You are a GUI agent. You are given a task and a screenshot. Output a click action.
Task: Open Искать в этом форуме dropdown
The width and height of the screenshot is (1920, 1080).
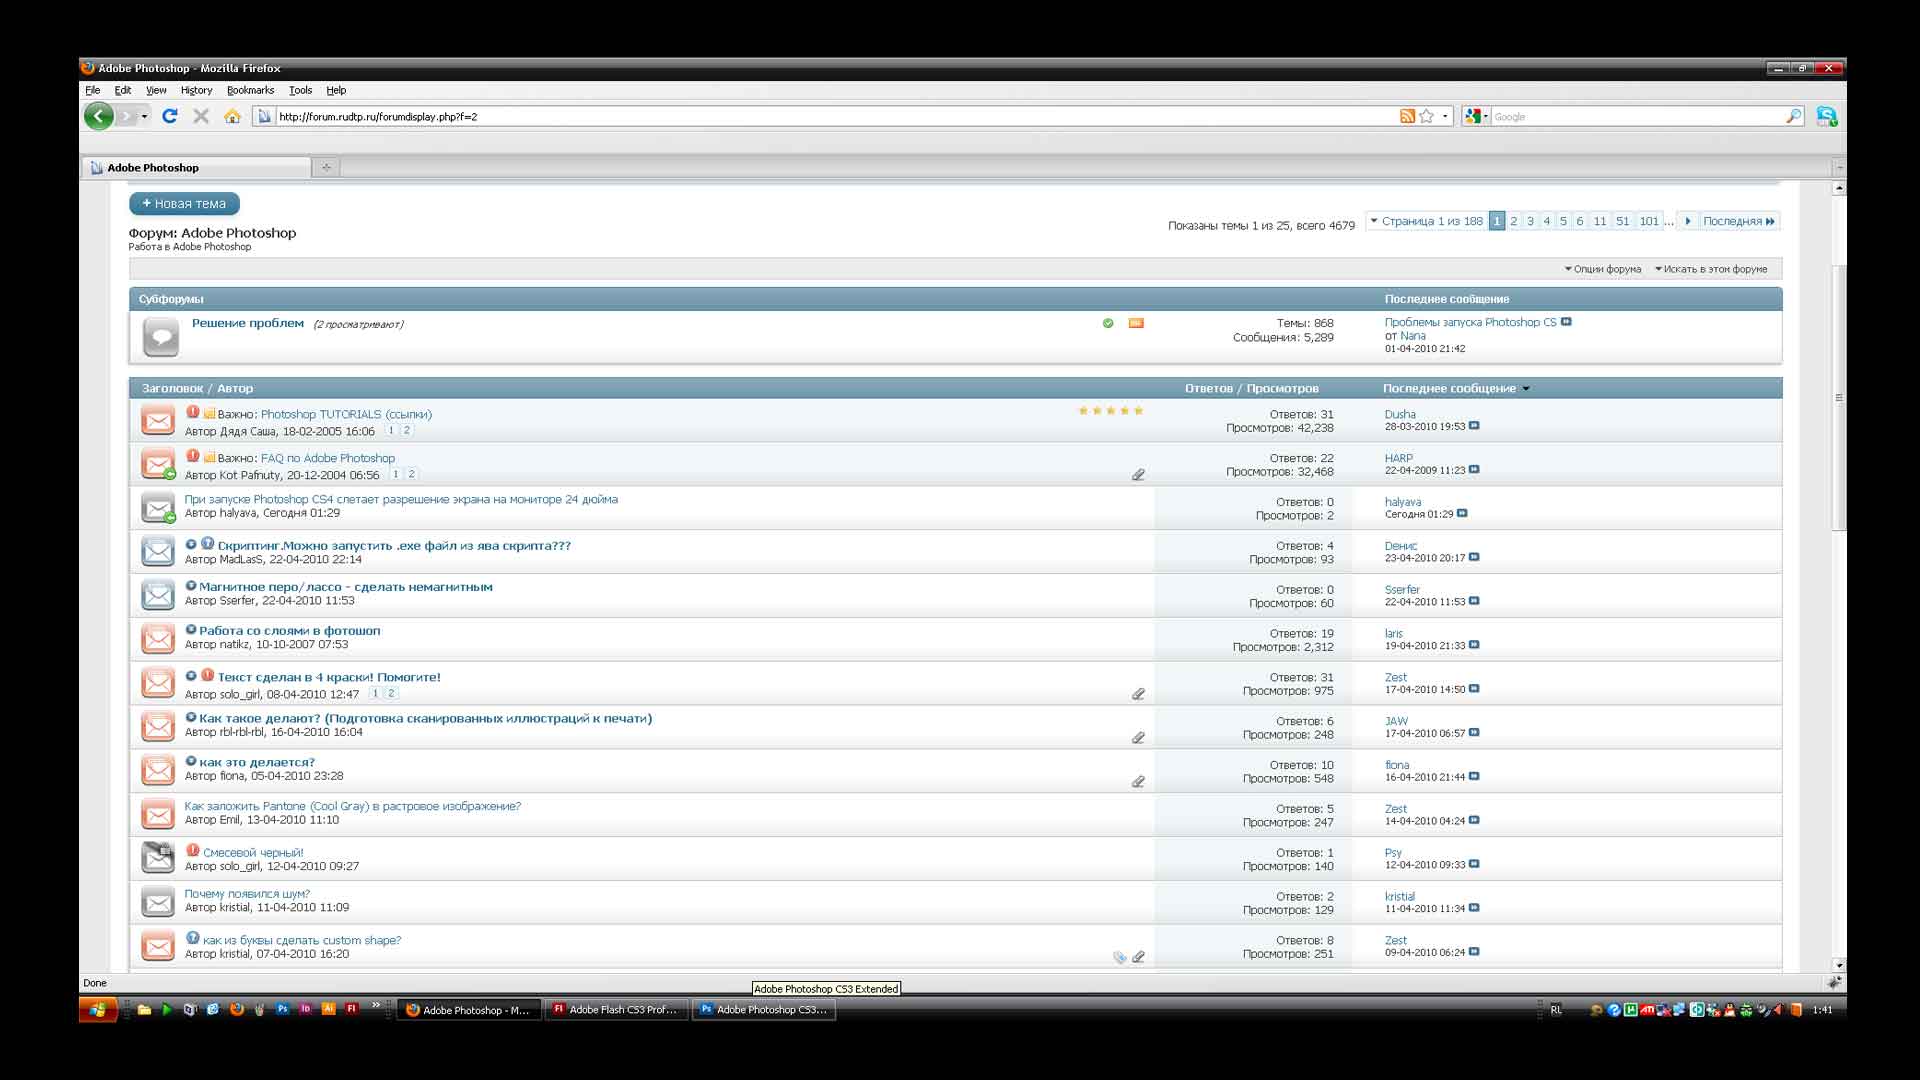(1711, 269)
